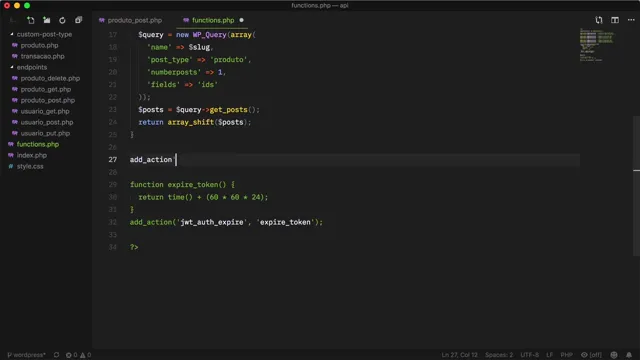Select functions.php in the file tree

tap(38, 144)
